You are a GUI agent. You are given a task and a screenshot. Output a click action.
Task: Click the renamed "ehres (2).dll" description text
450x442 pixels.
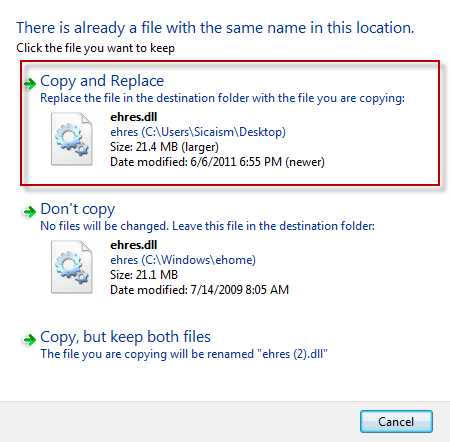[184, 354]
